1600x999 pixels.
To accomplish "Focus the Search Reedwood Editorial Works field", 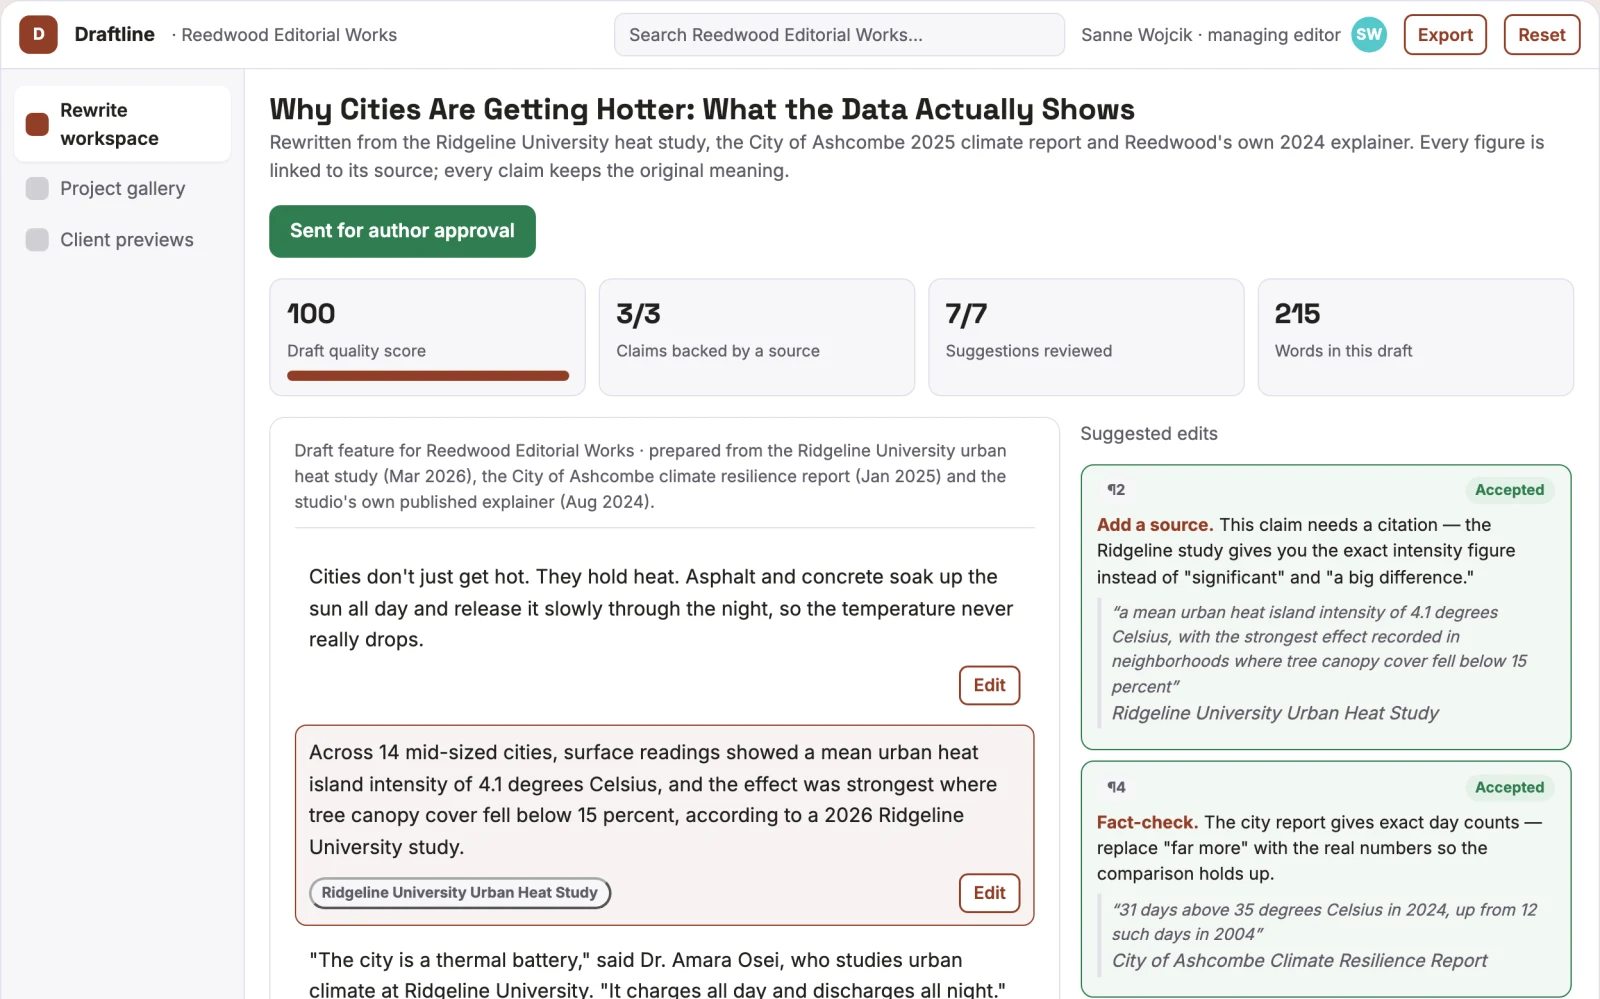I will (839, 35).
